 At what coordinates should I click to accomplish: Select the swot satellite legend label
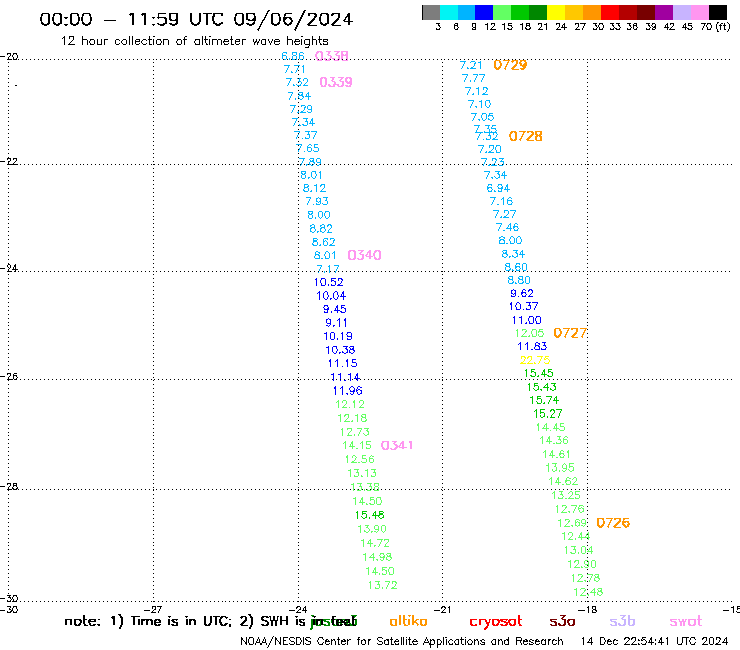(x=686, y=621)
